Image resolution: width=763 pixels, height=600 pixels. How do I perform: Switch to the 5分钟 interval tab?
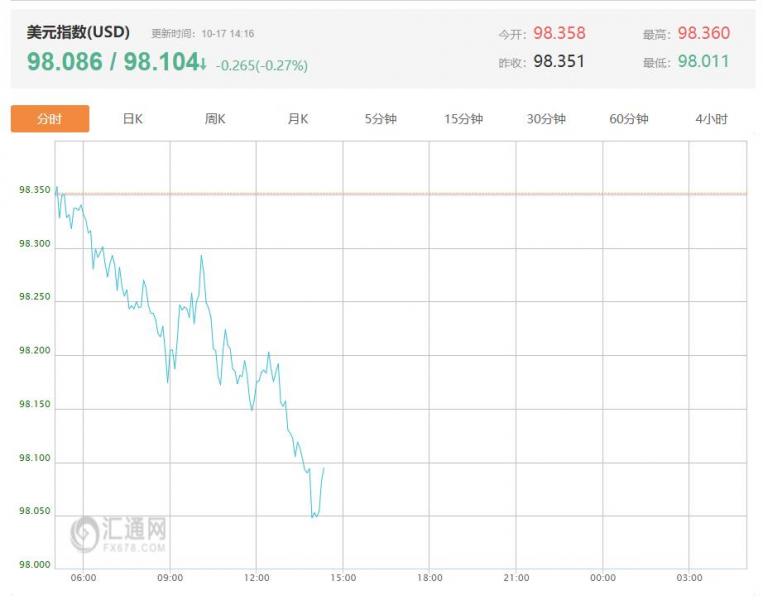380,119
